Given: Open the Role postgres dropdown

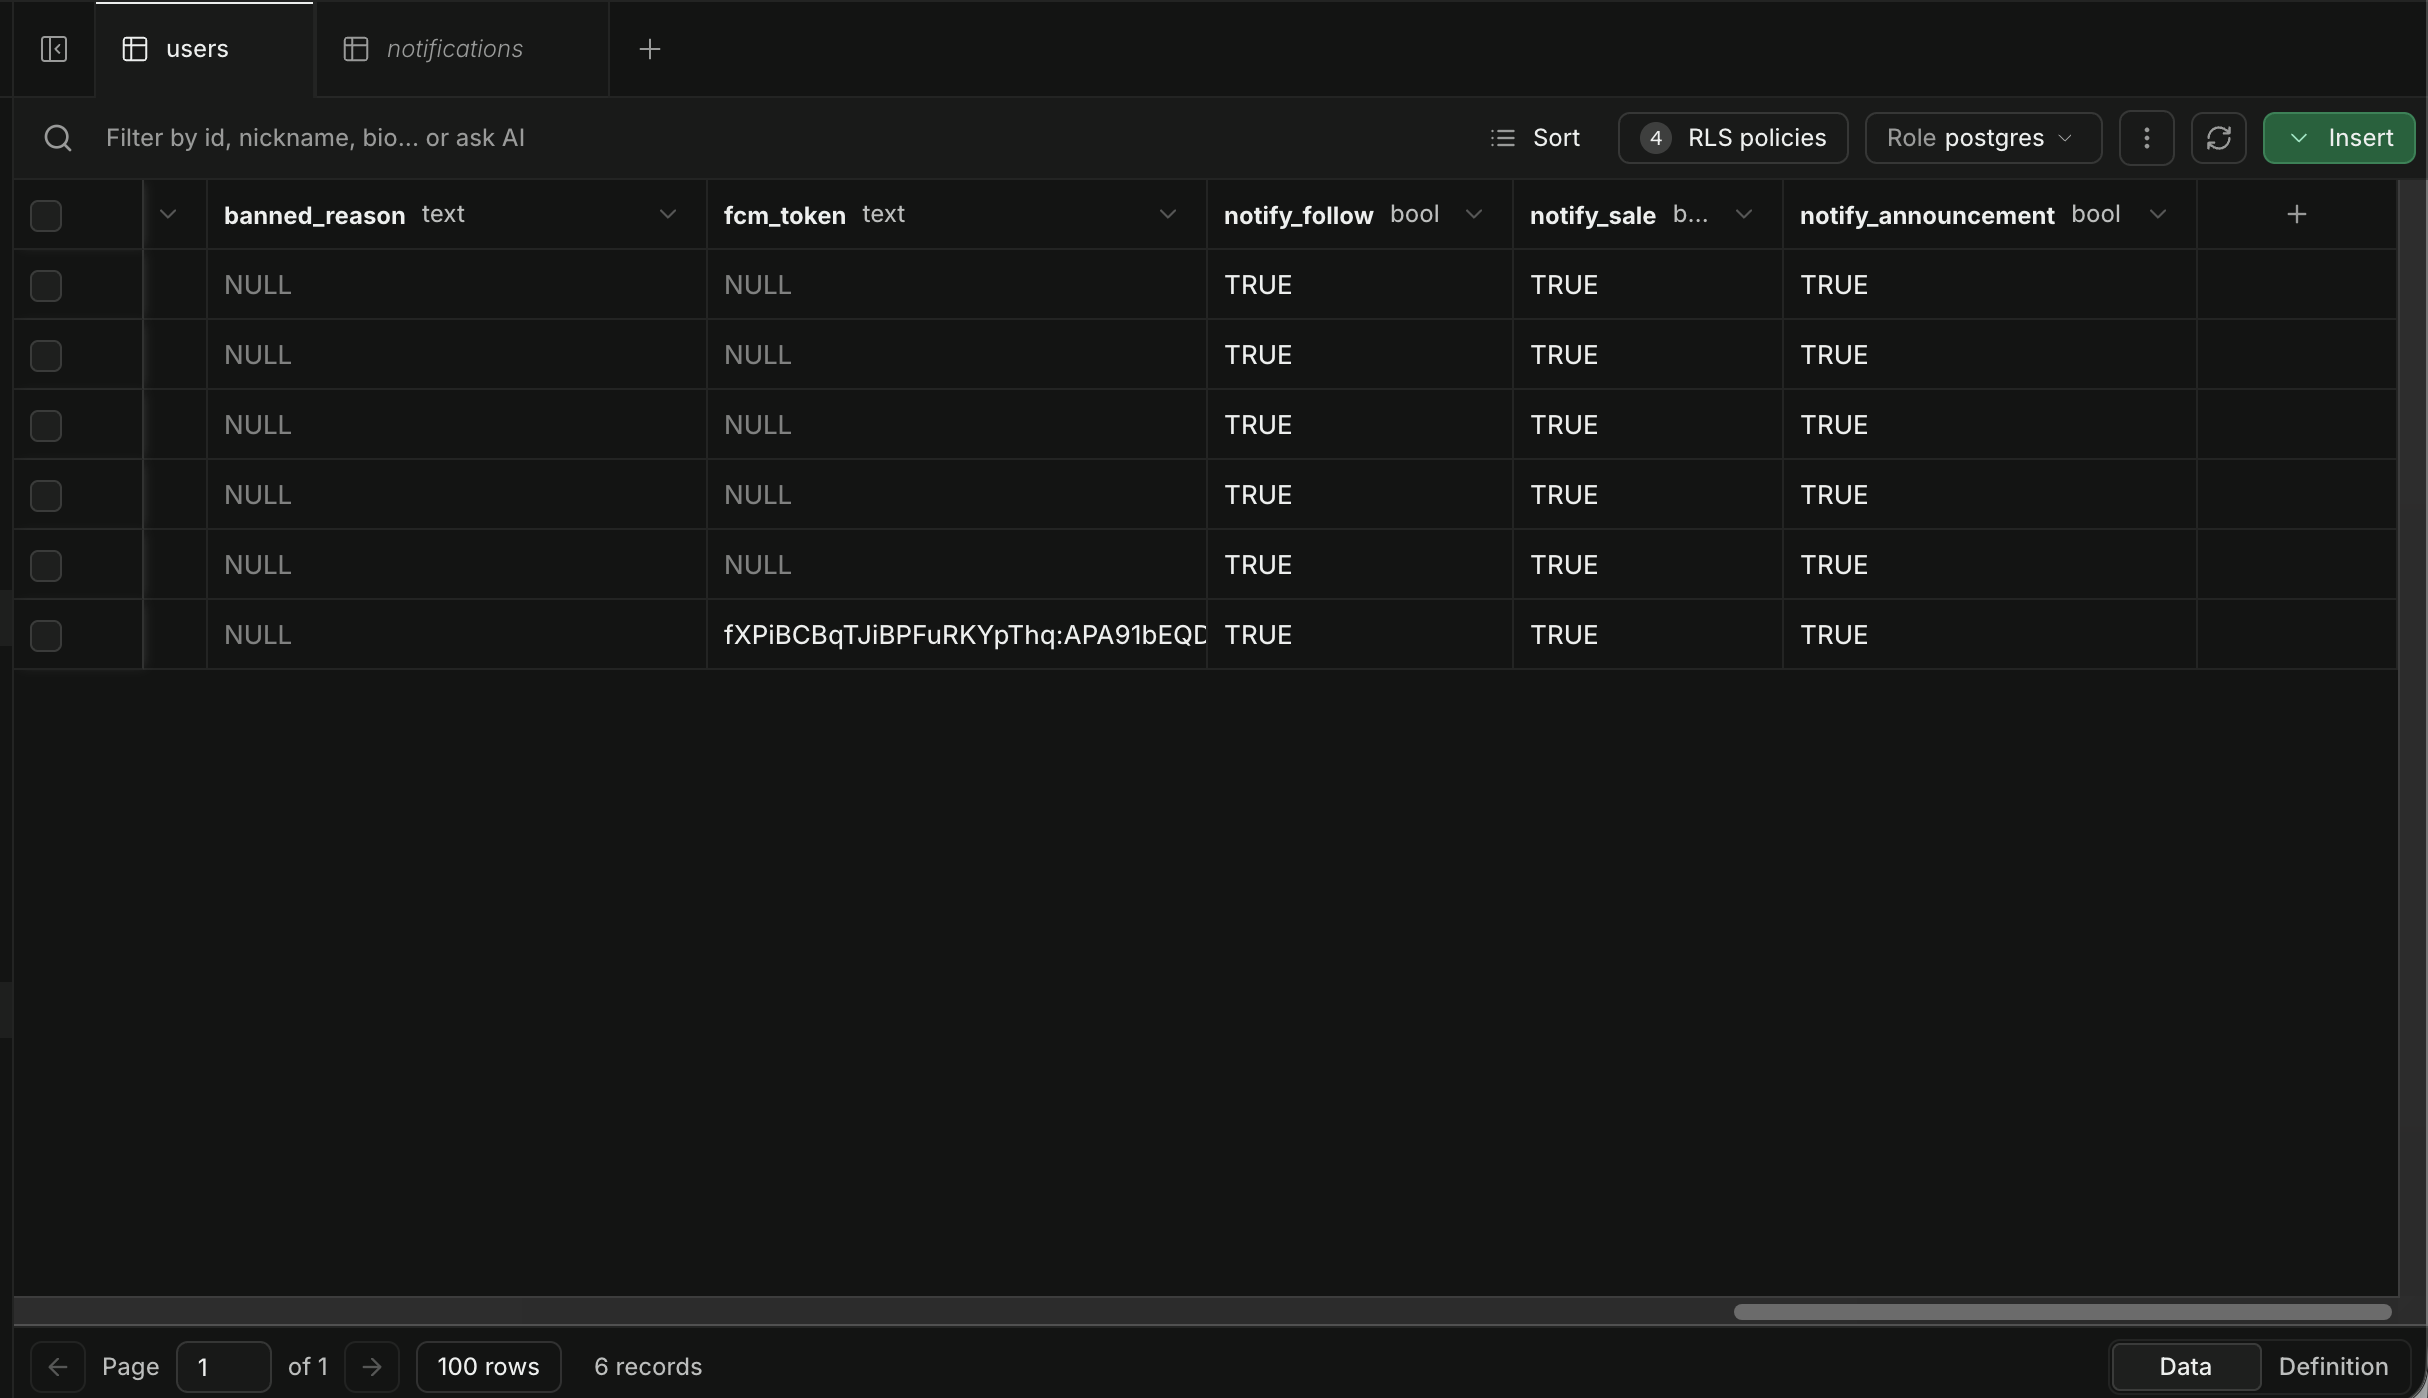Looking at the screenshot, I should coord(1983,138).
